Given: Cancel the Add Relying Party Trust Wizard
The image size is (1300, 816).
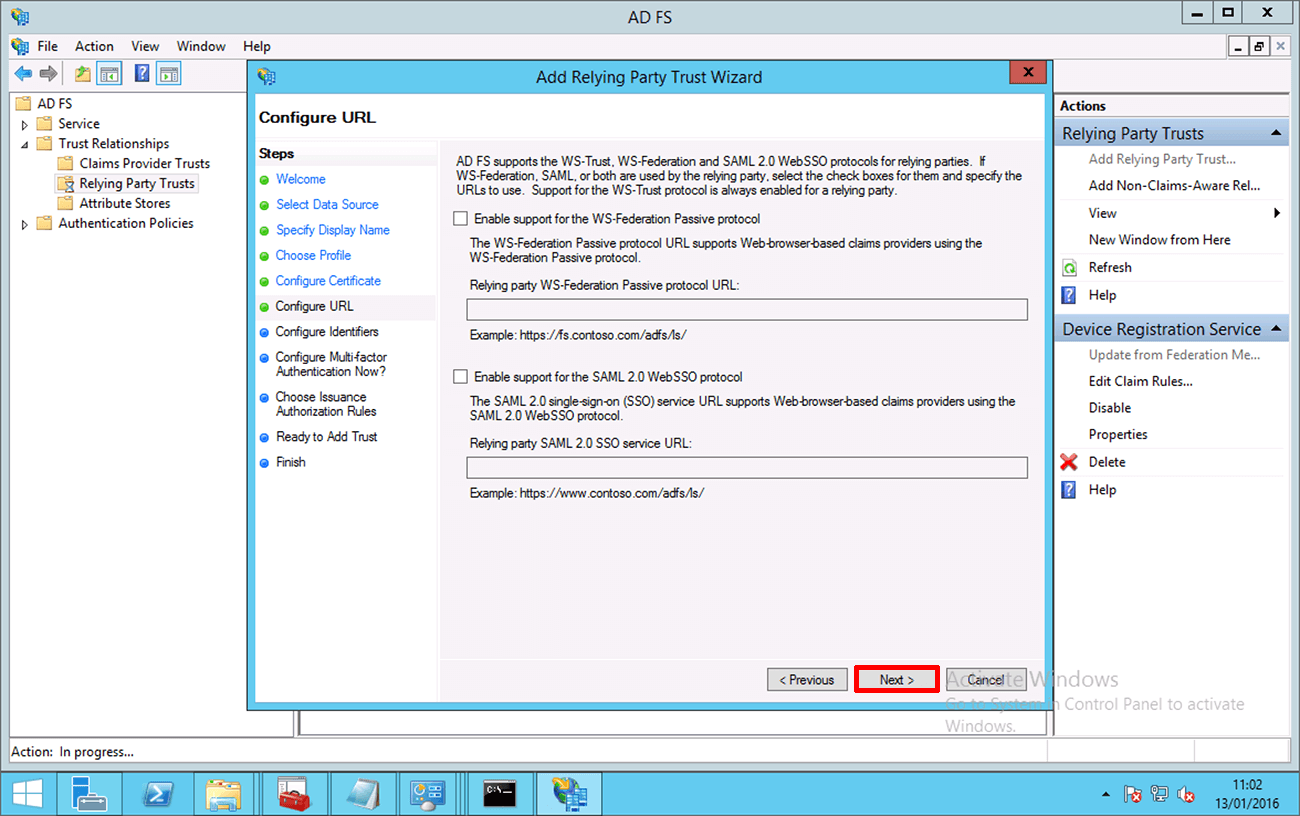Looking at the screenshot, I should pos(986,680).
